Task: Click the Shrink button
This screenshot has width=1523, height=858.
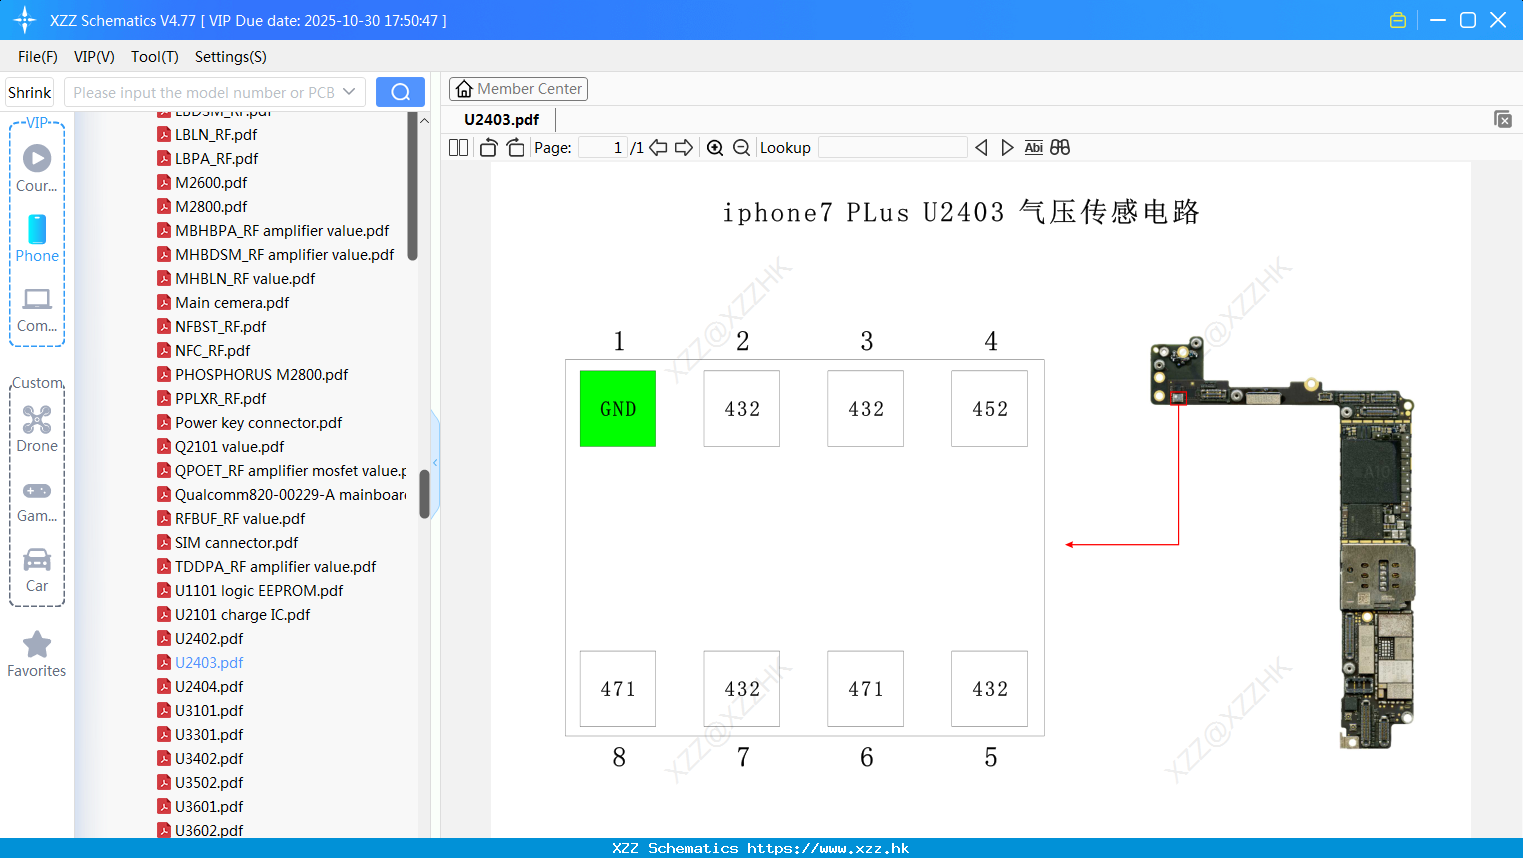Action: point(29,92)
